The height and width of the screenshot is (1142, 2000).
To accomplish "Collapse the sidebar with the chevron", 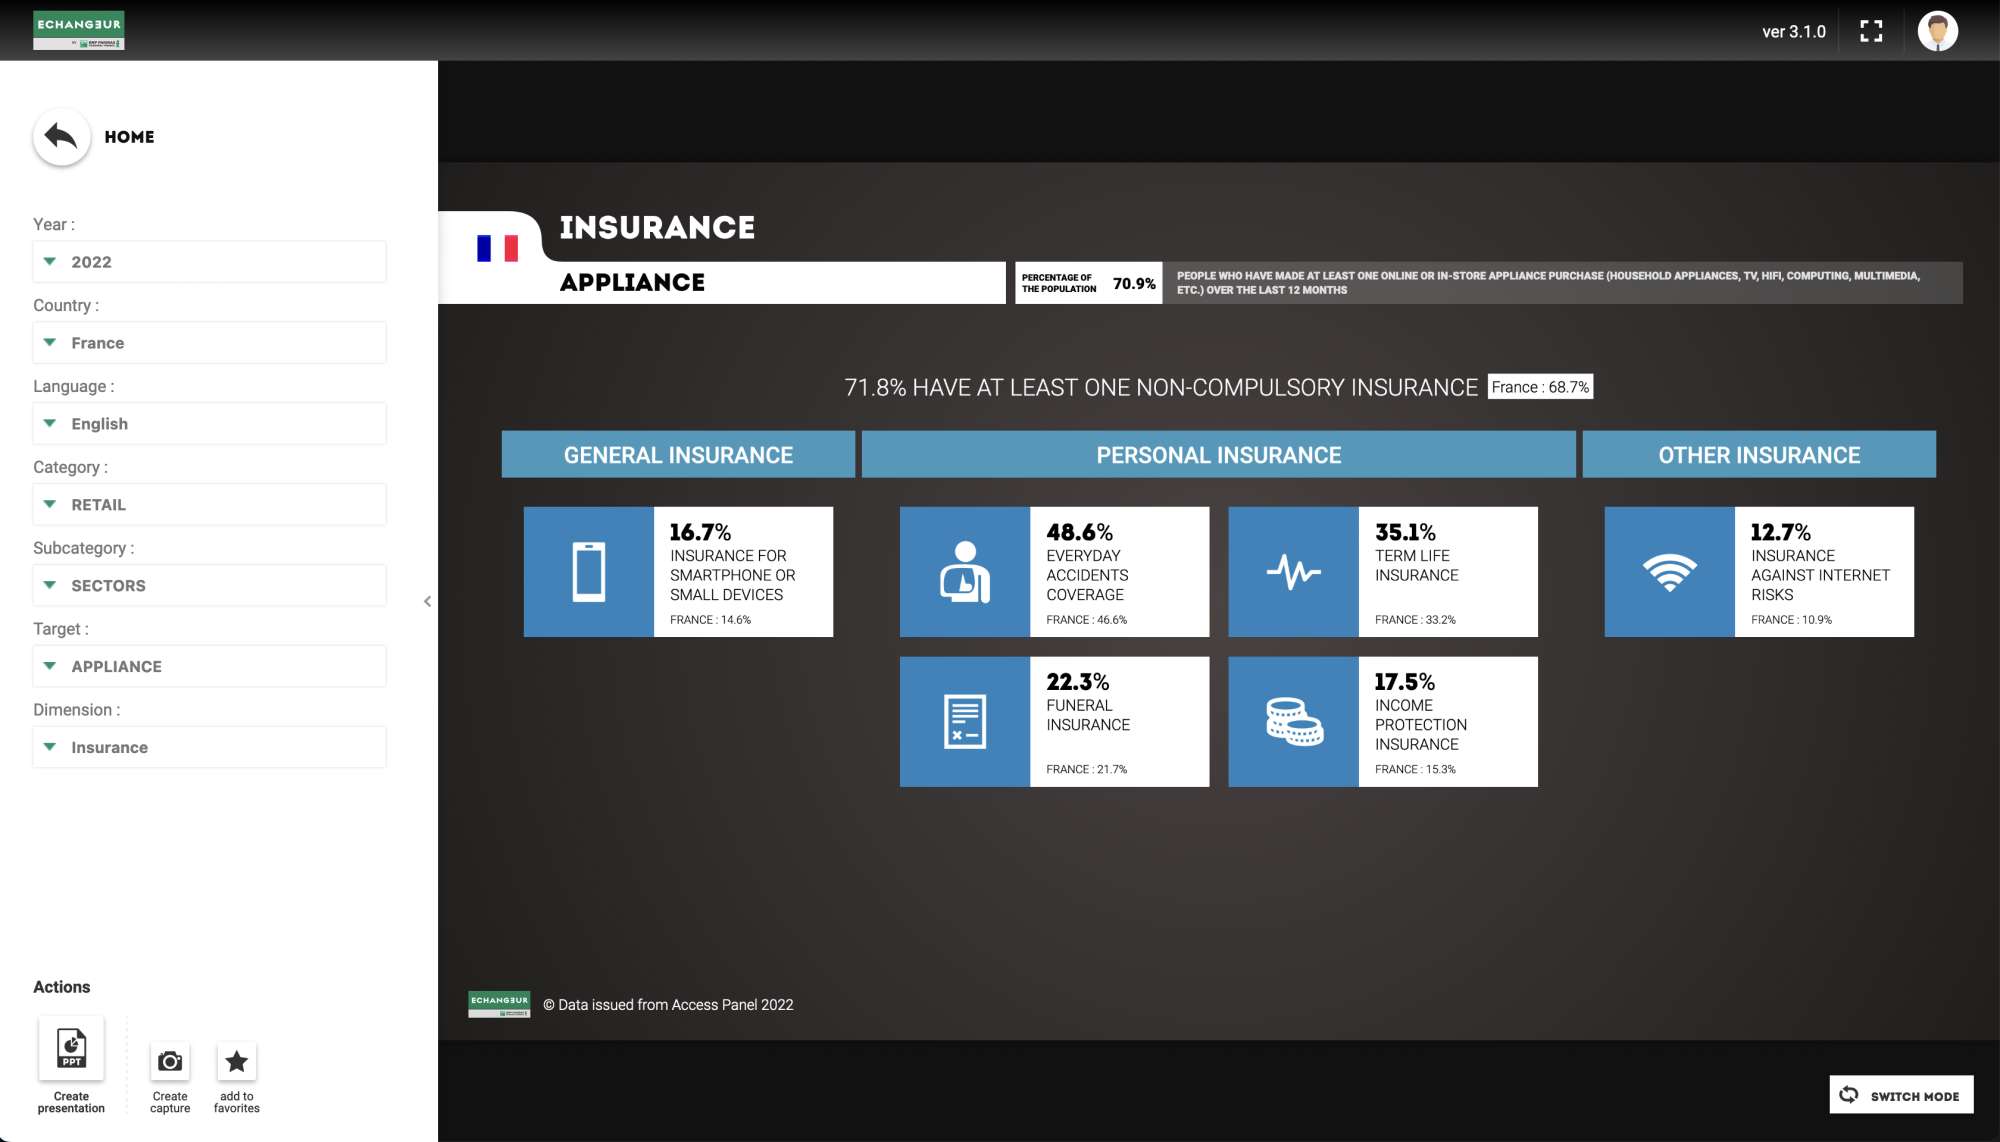I will point(427,601).
